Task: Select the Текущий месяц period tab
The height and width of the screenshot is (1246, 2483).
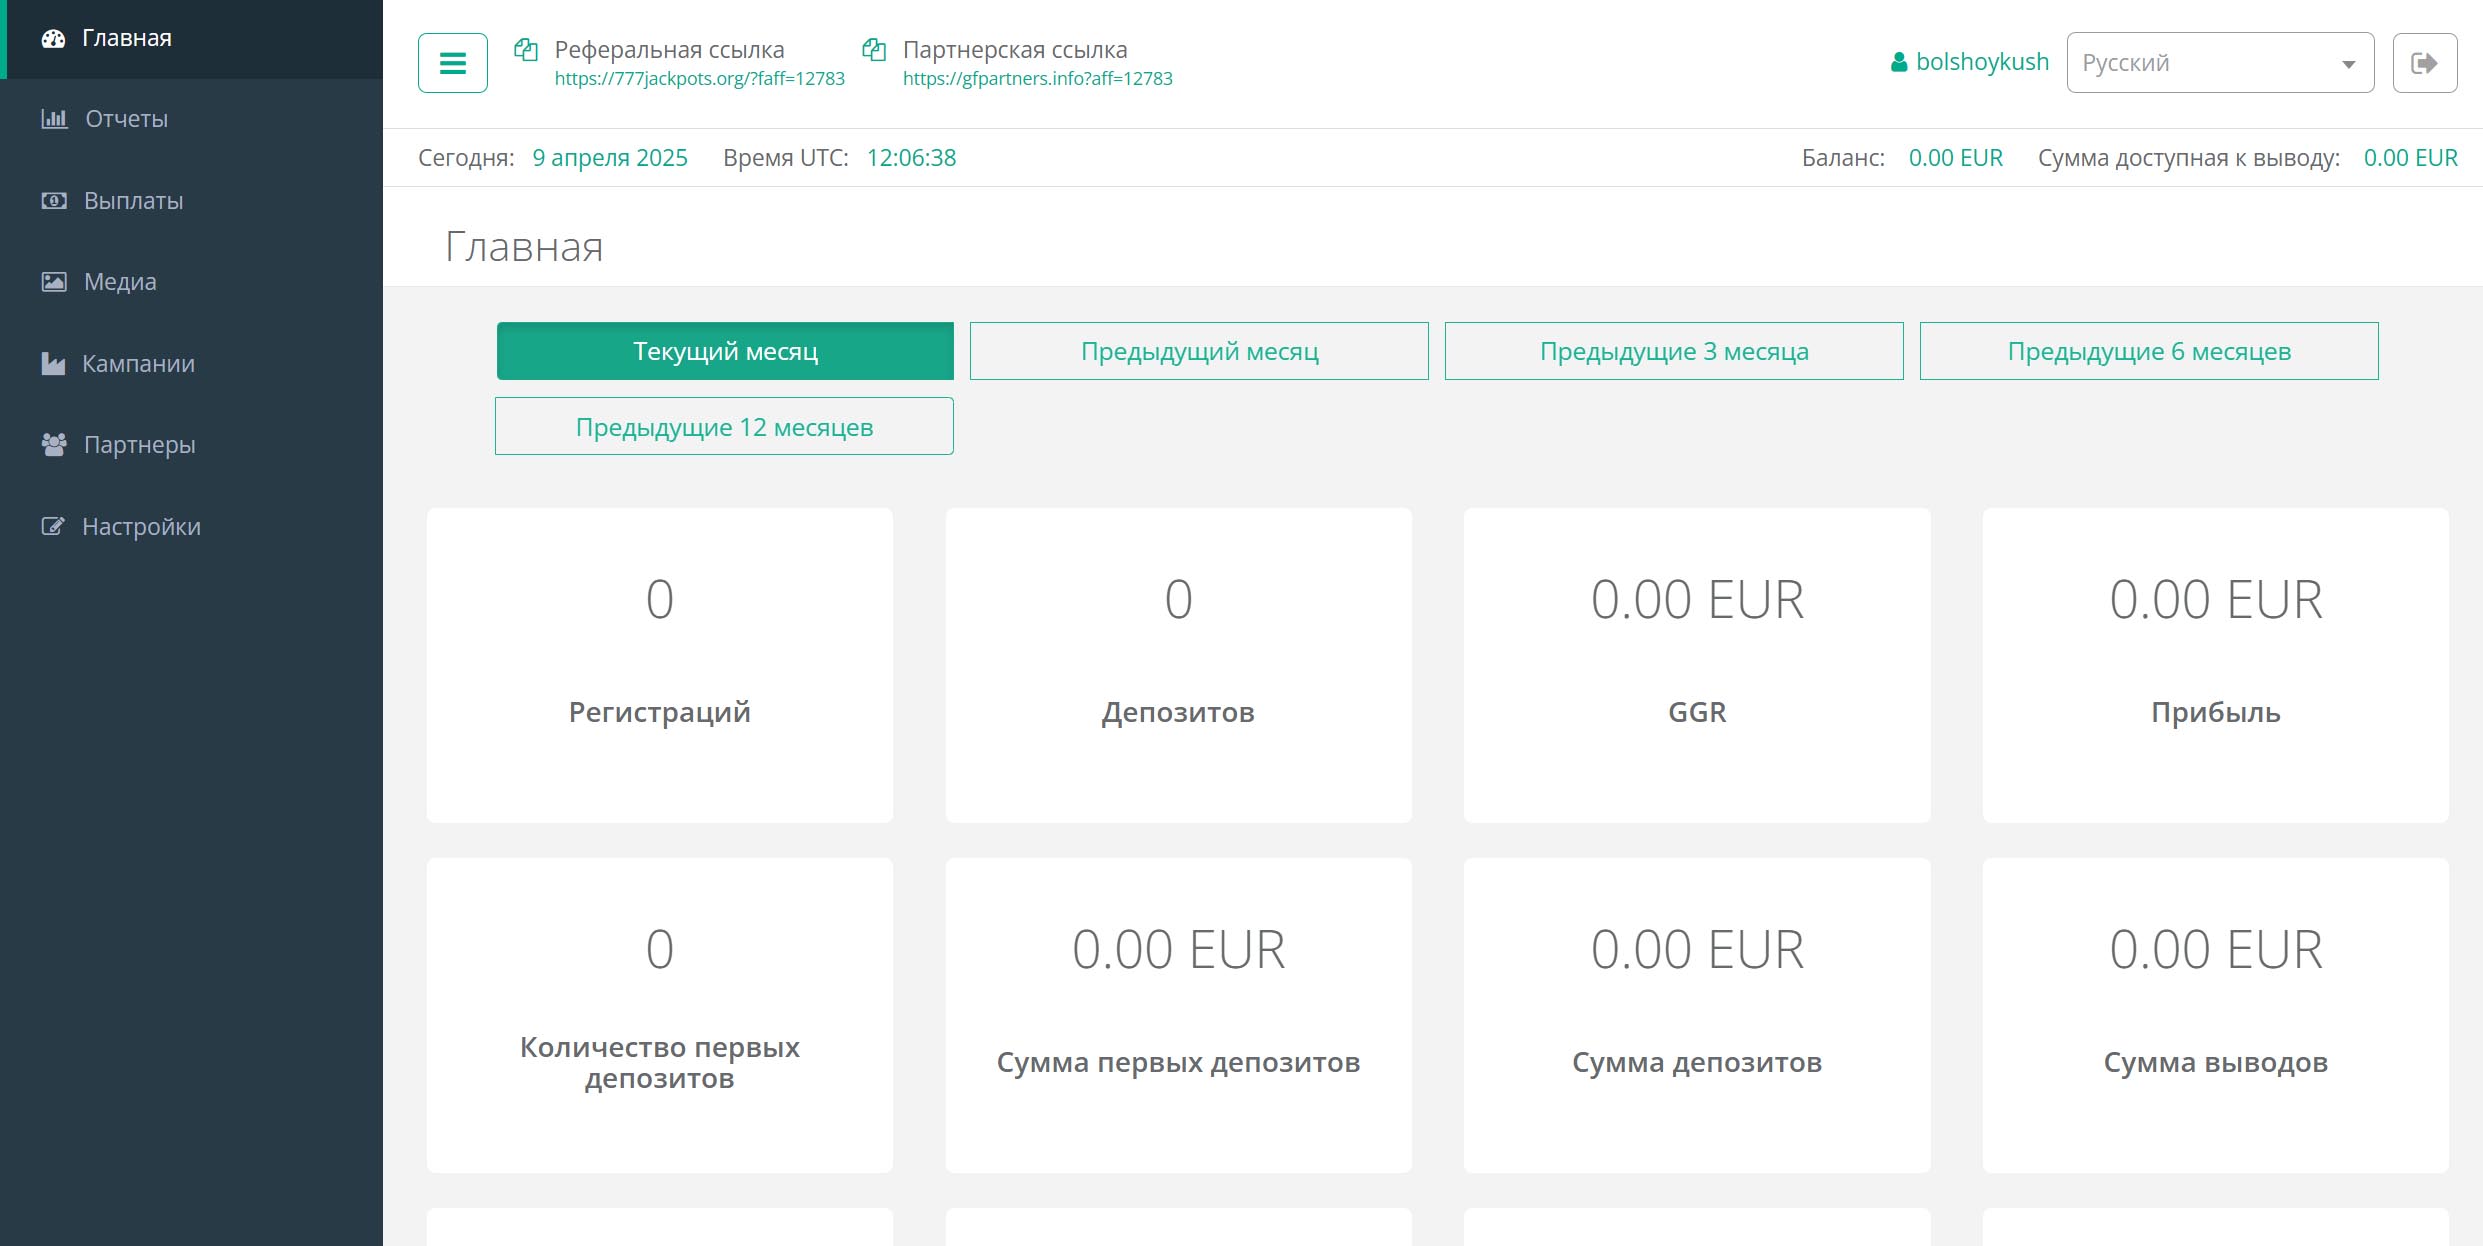Action: coord(725,351)
